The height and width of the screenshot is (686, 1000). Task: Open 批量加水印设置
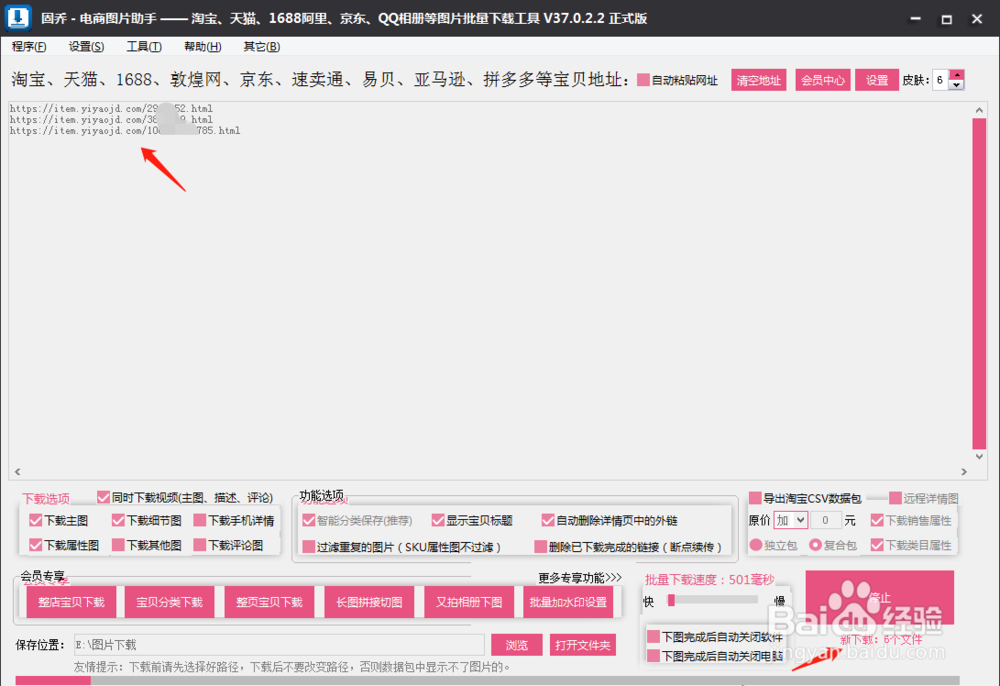coord(568,602)
